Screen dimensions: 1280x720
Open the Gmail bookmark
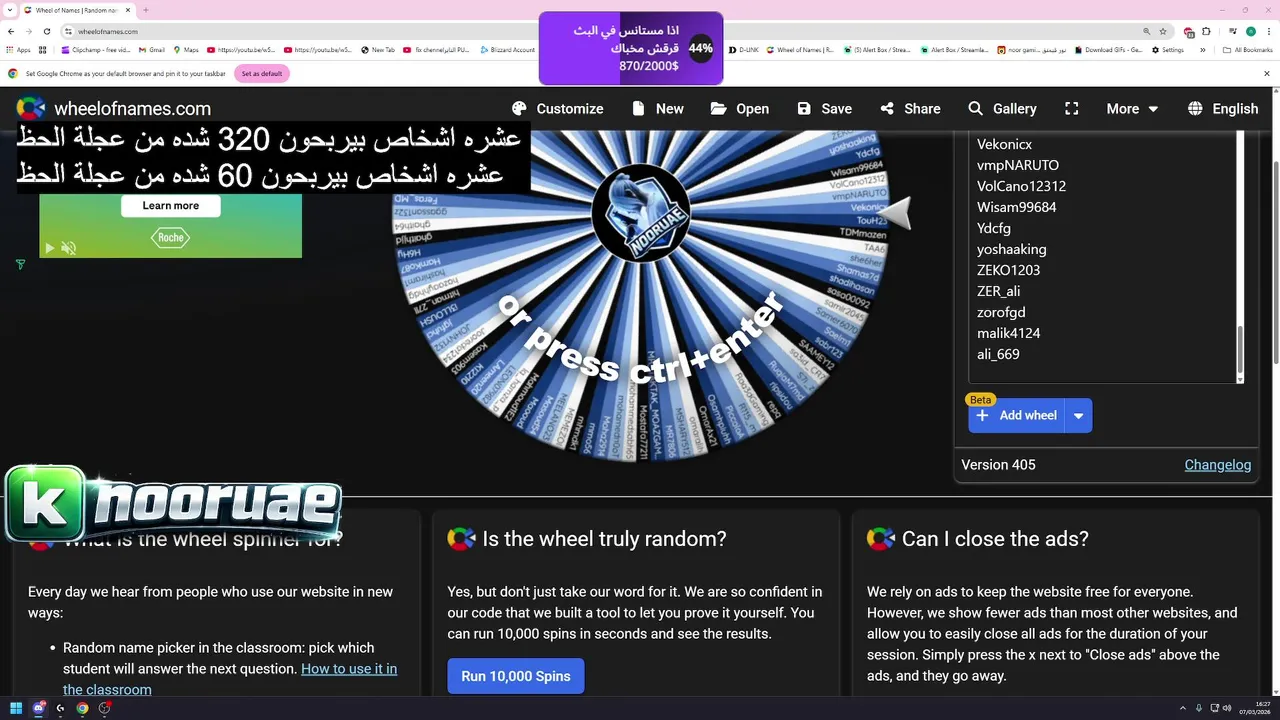point(151,50)
